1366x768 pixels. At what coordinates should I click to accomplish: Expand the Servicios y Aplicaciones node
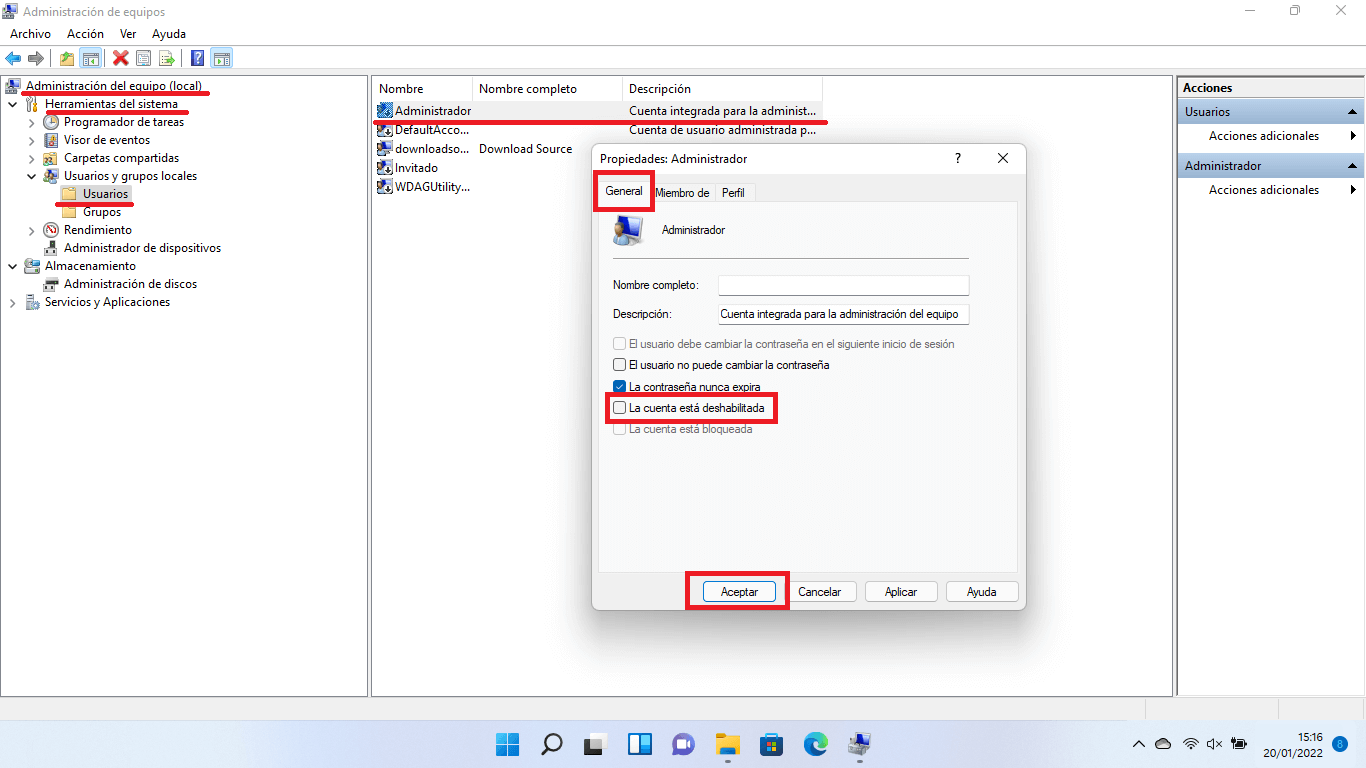point(12,301)
